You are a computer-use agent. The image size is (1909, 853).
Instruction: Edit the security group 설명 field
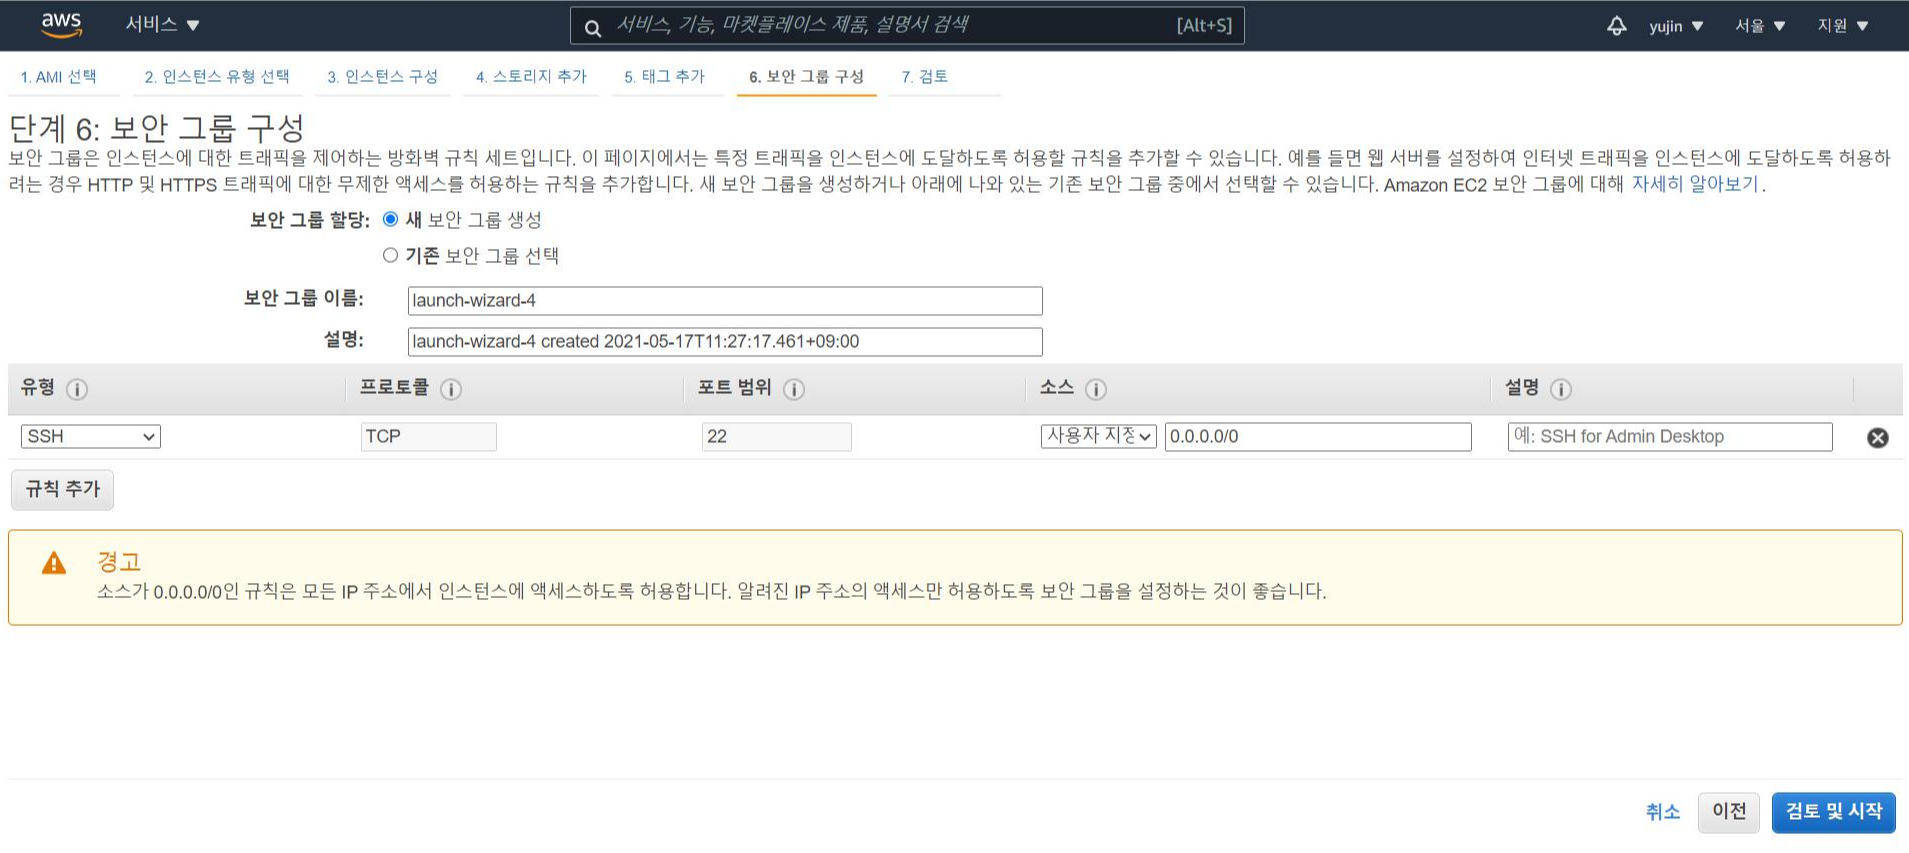(x=725, y=341)
